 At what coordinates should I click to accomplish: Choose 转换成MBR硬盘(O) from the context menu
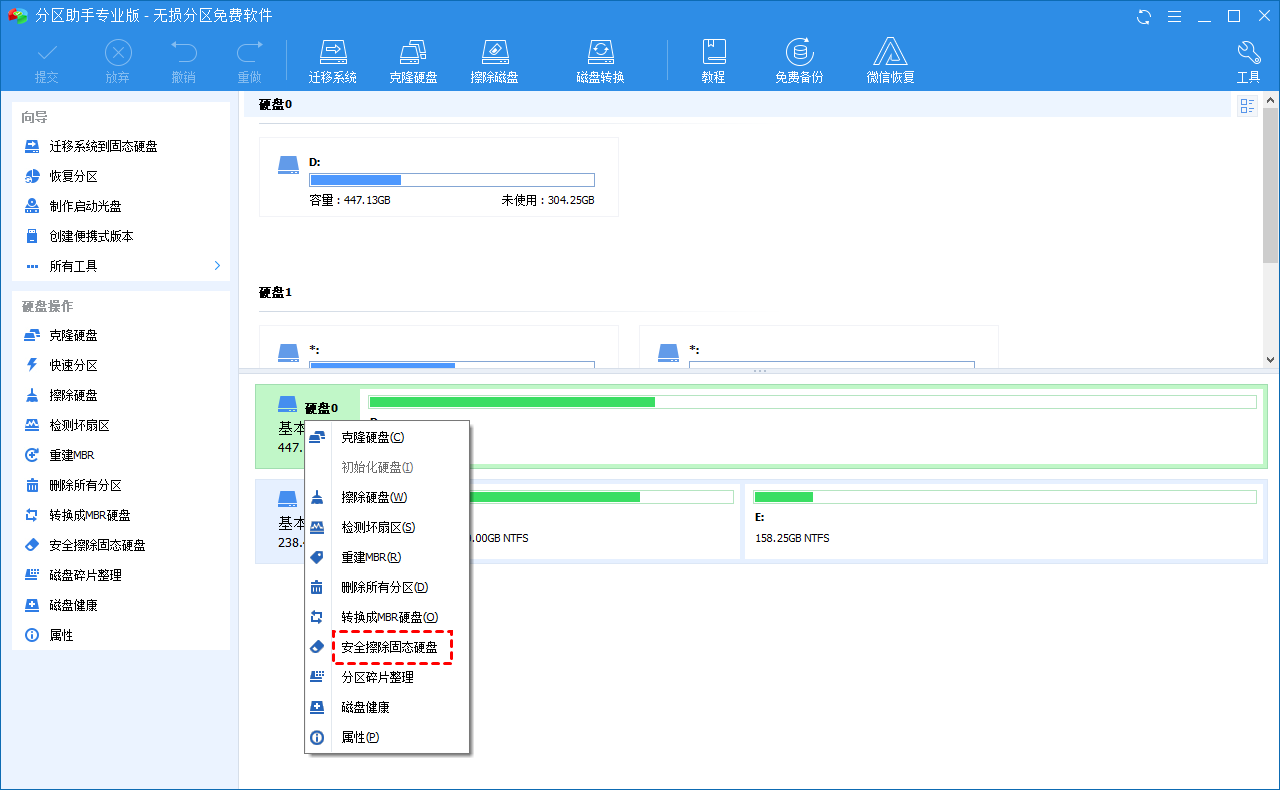point(387,617)
